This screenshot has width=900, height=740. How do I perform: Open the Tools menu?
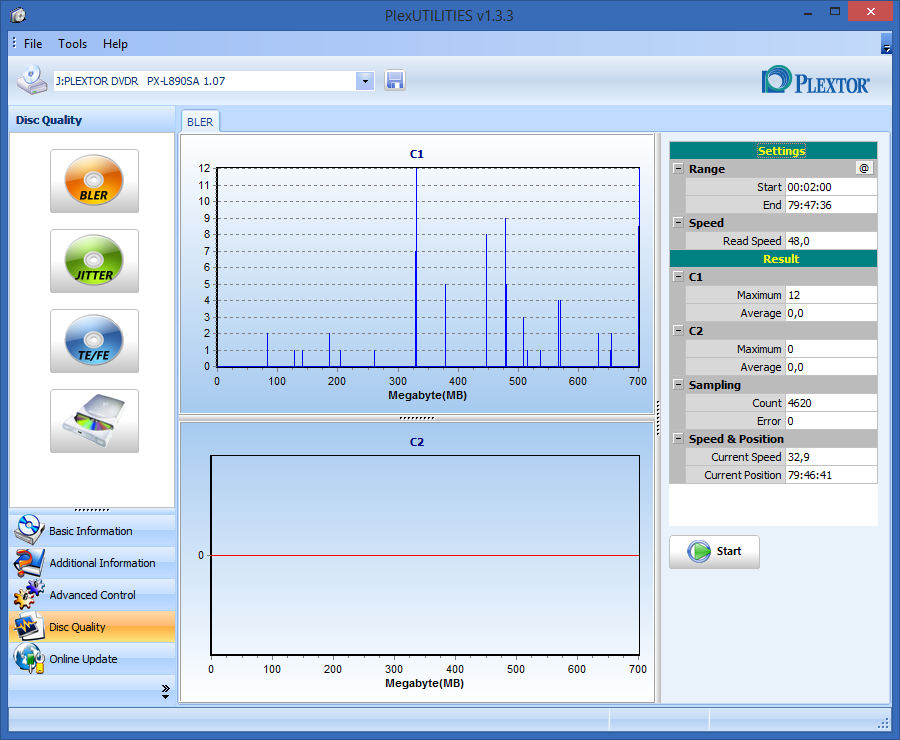pos(72,44)
